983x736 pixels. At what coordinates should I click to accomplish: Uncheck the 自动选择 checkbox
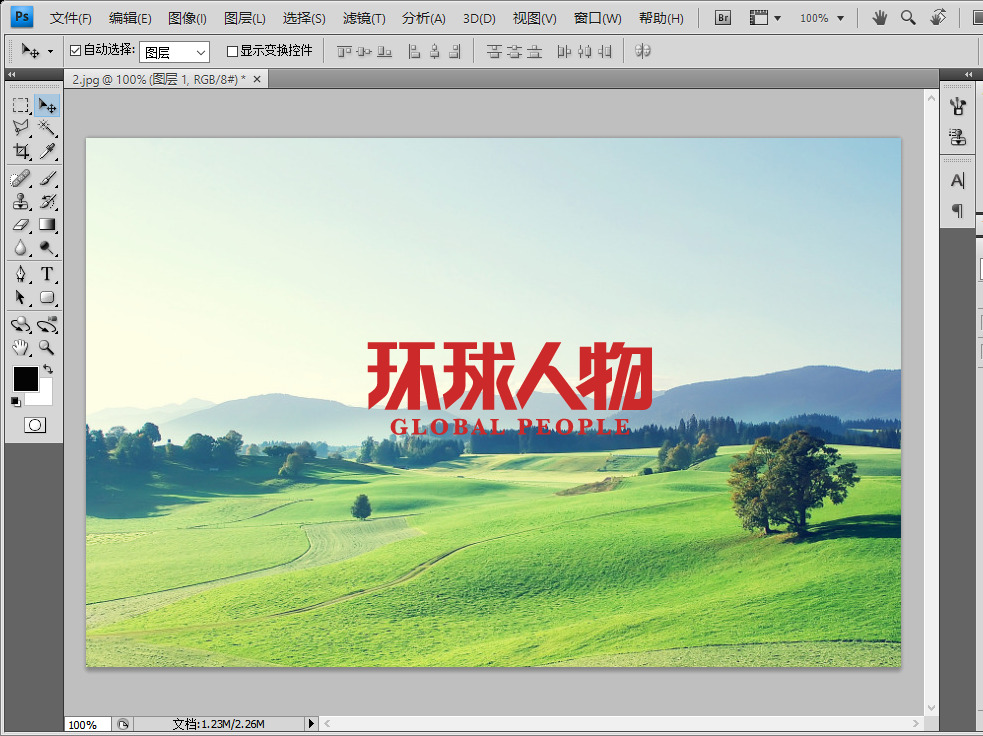pos(76,51)
